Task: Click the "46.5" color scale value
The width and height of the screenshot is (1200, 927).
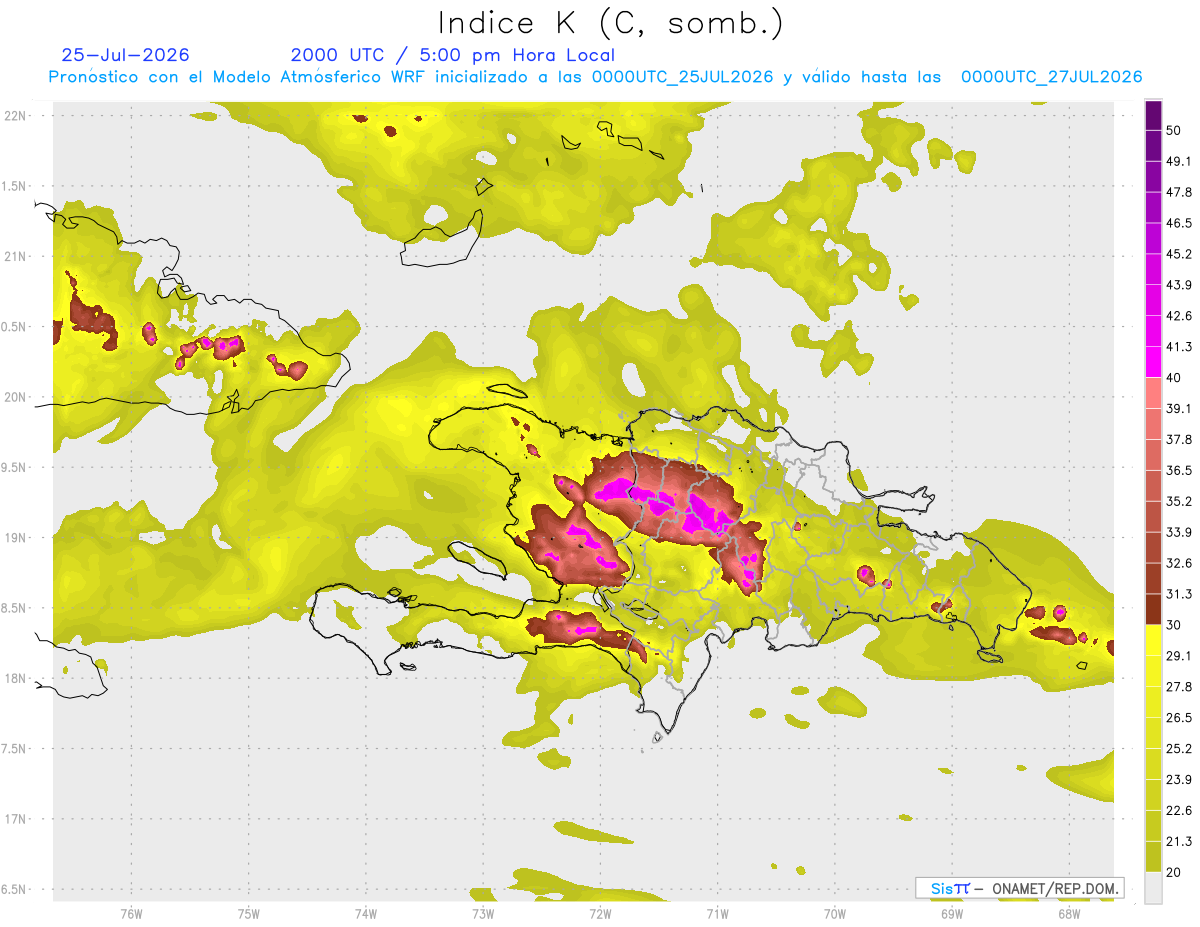Action: click(1179, 223)
